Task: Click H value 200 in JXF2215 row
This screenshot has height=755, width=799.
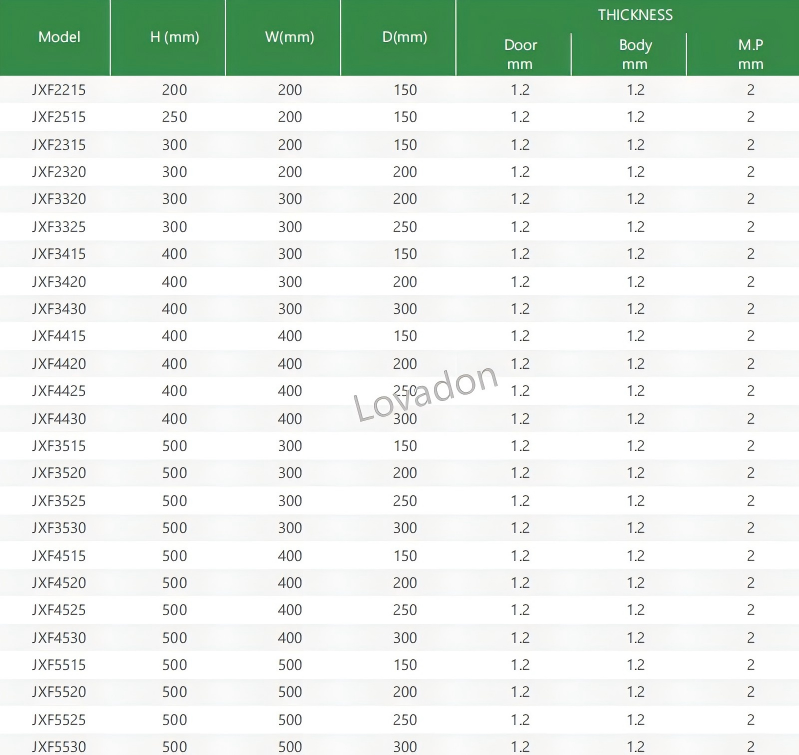Action: (x=174, y=90)
